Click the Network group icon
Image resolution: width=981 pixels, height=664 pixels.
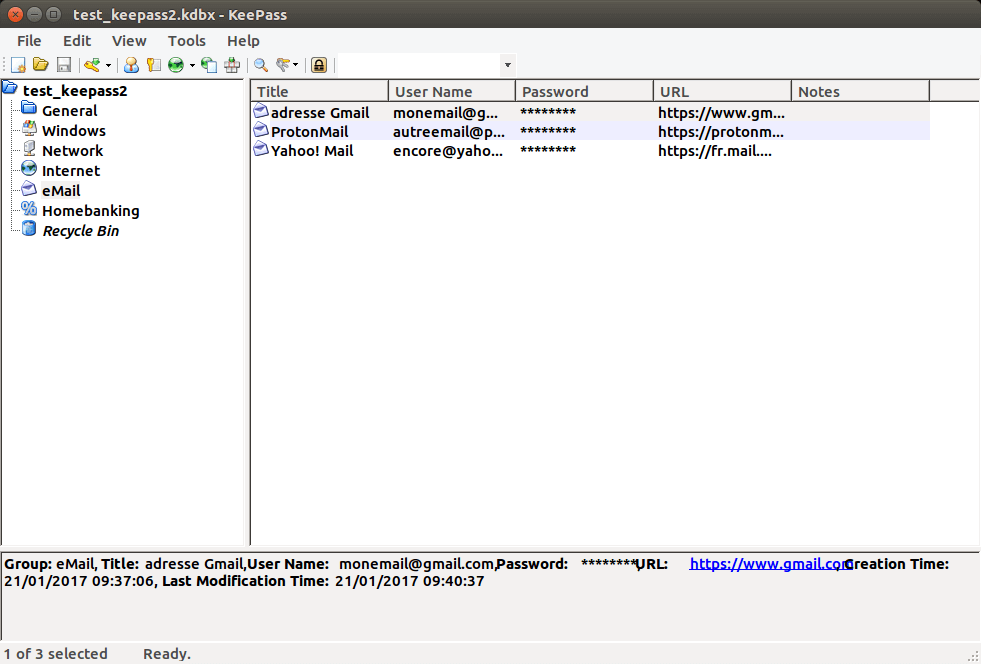(29, 148)
